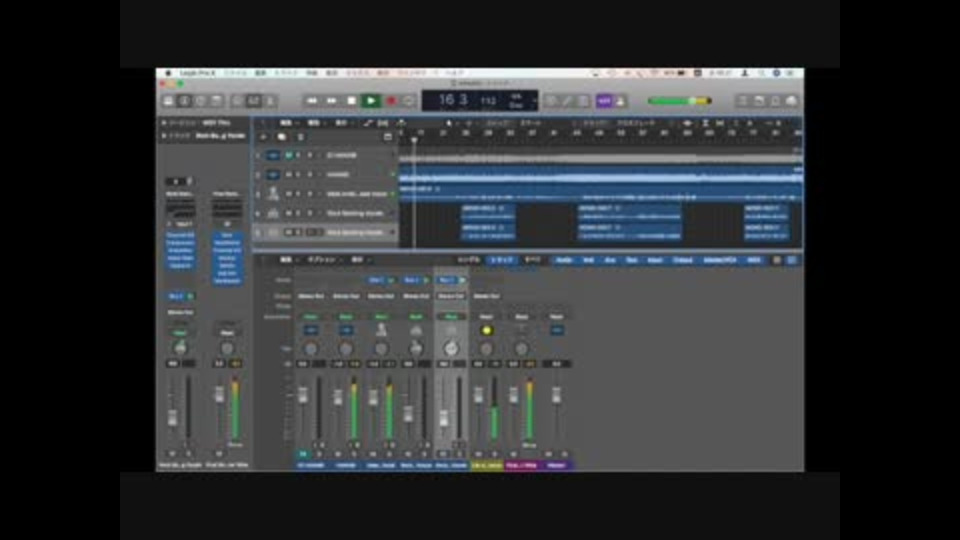Open the media Browsers button

791,101
